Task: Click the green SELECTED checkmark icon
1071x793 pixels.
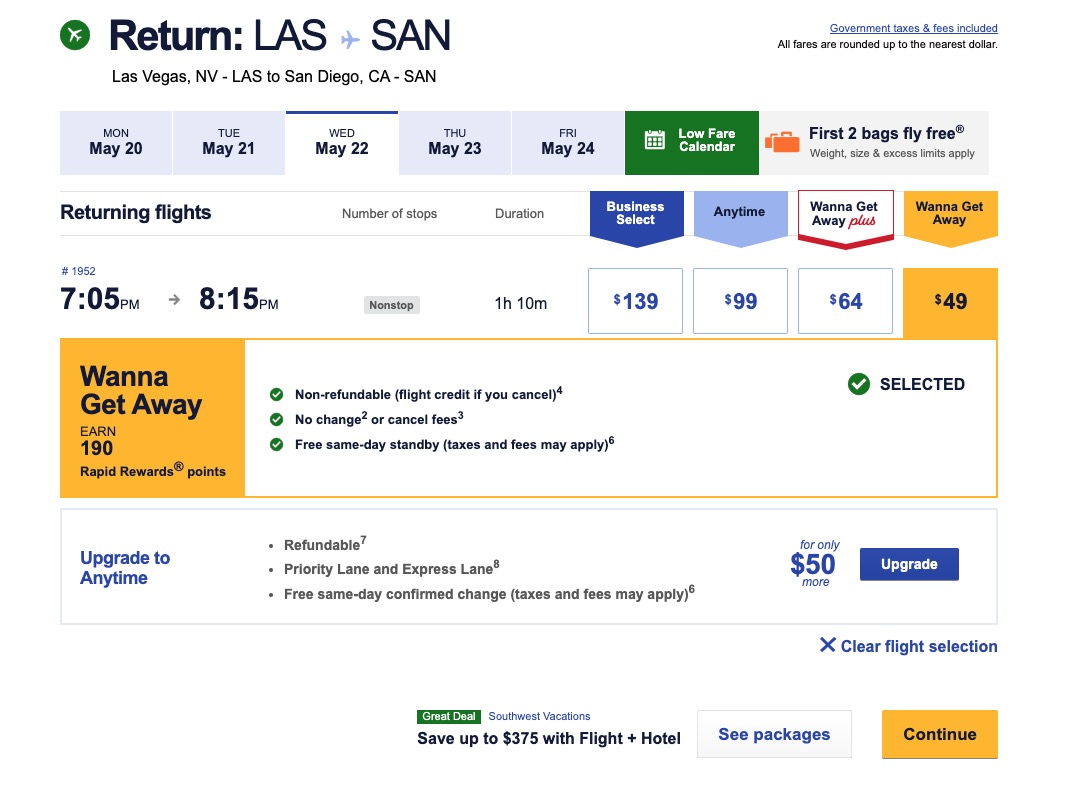Action: pyautogui.click(x=858, y=384)
